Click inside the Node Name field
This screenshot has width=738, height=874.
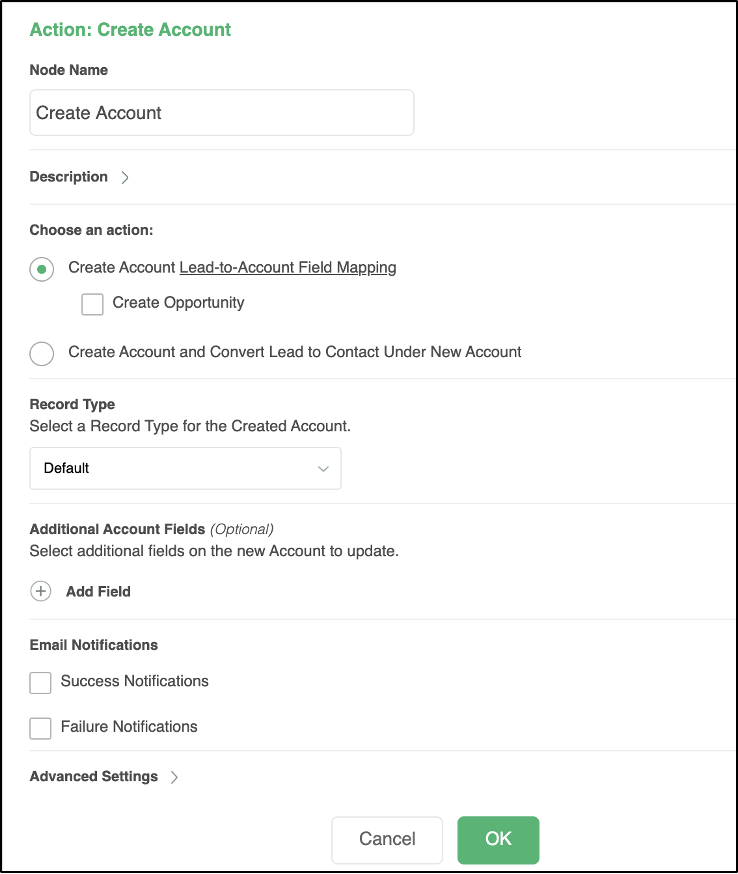click(220, 113)
